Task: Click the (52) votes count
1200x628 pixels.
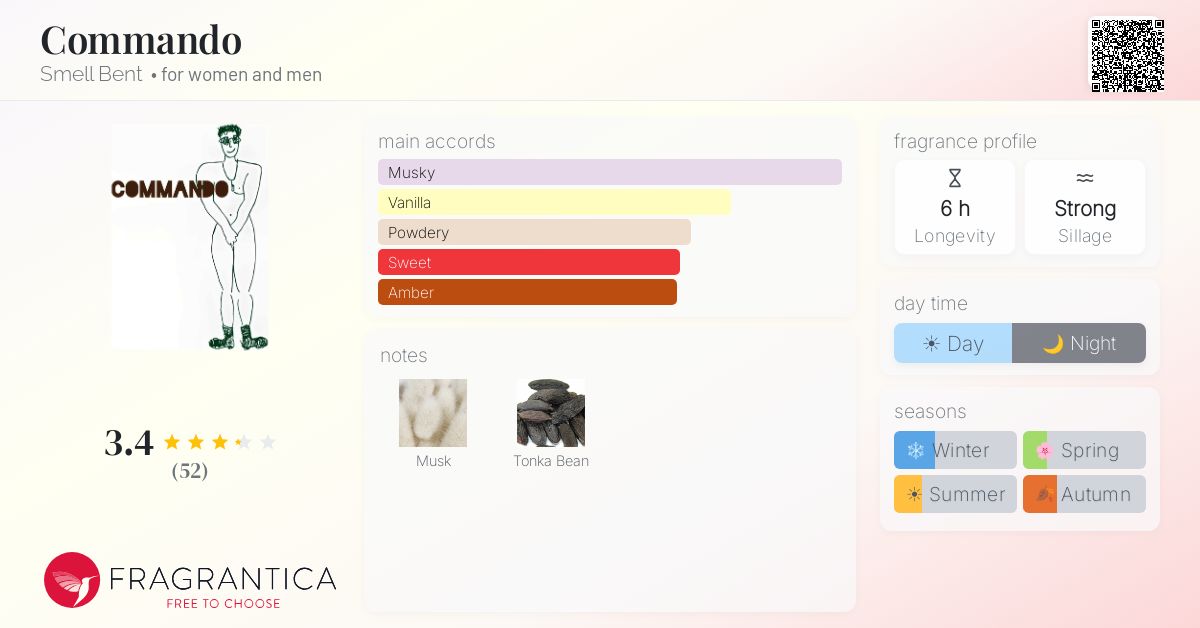Action: tap(190, 471)
